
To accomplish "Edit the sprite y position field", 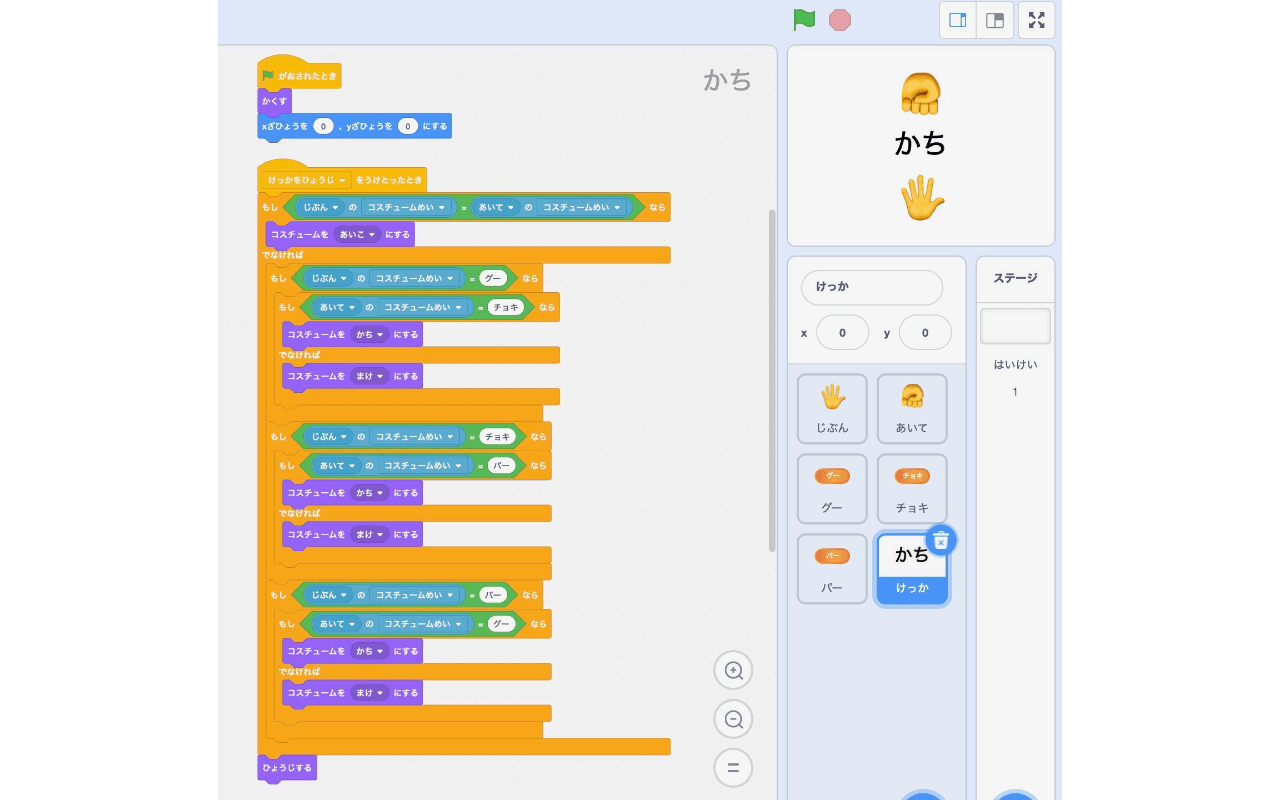I will click(925, 333).
